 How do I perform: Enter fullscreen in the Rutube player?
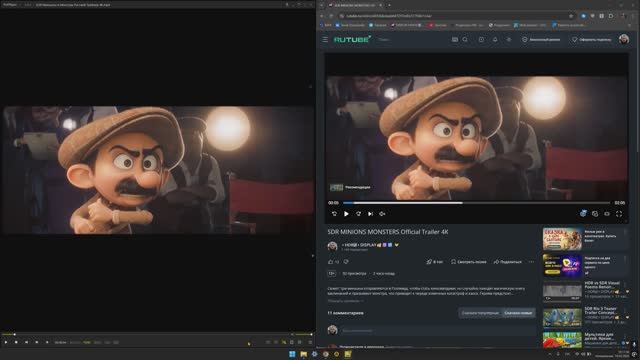click(619, 213)
